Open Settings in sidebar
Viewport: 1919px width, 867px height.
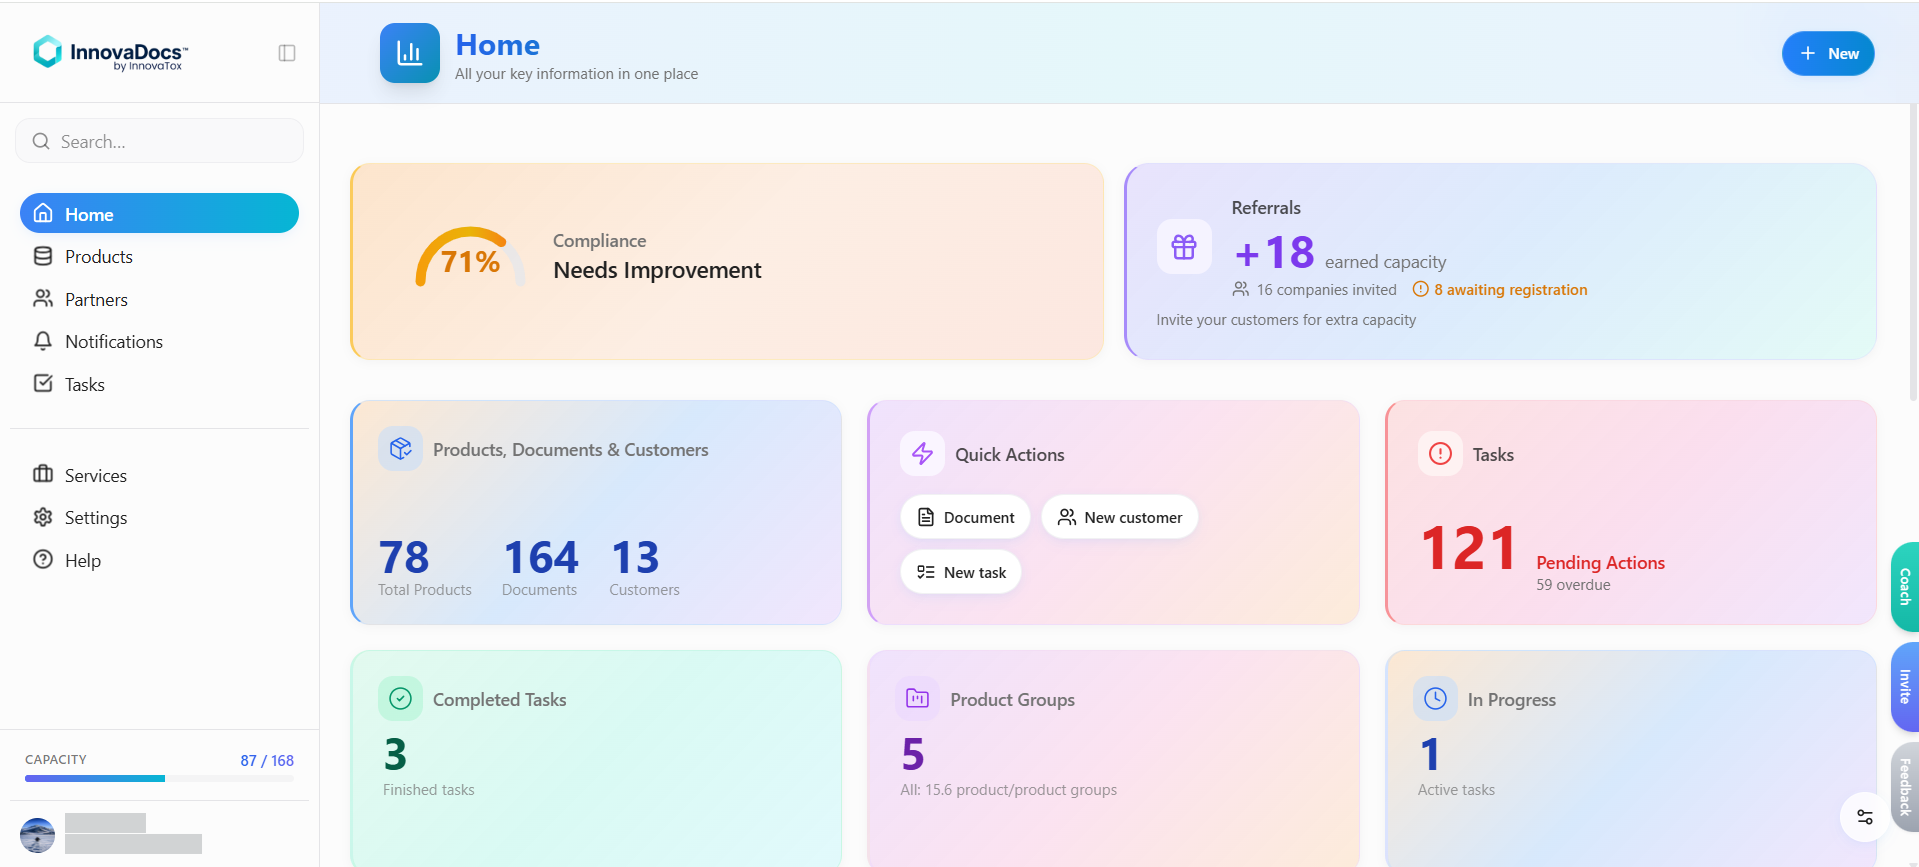click(x=159, y=517)
